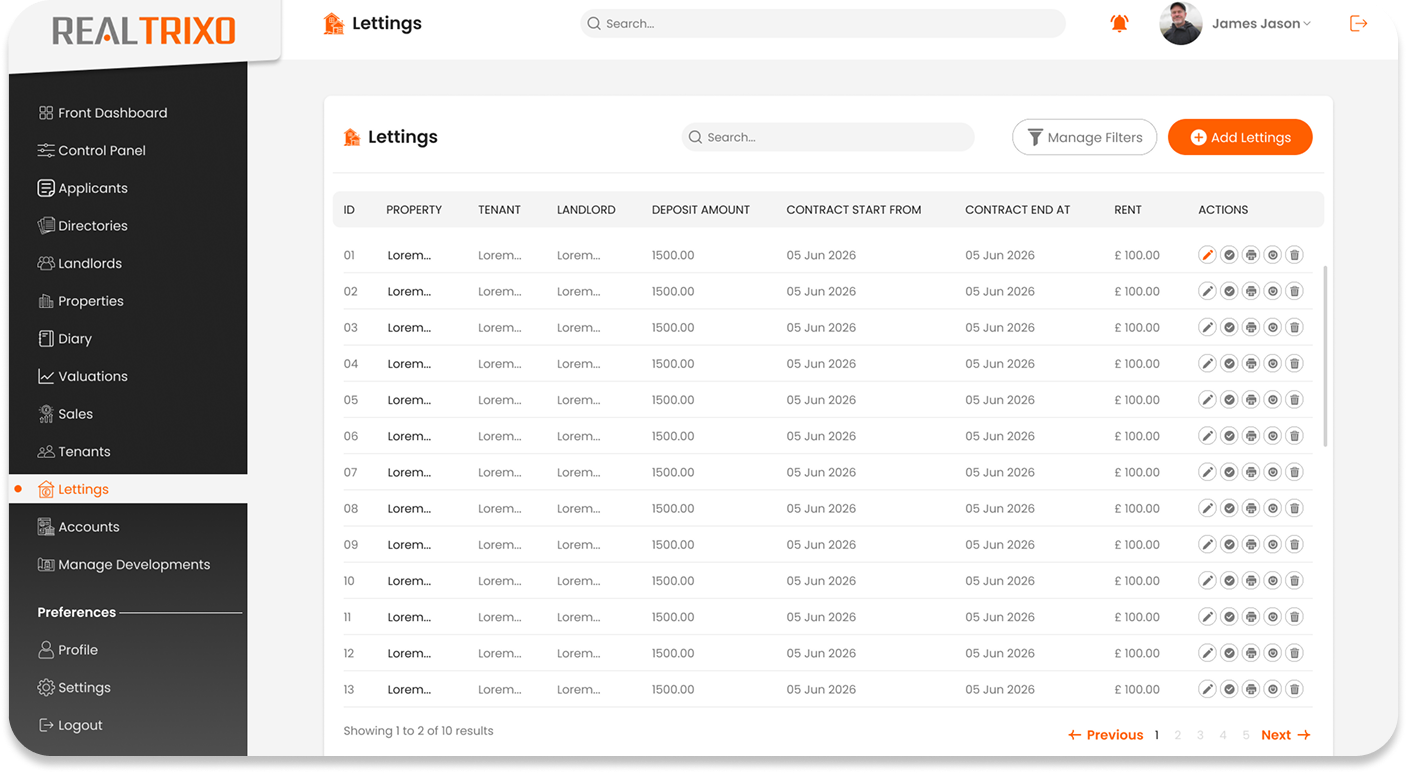1407x774 pixels.
Task: Go to Landlords section
Action: [79, 263]
